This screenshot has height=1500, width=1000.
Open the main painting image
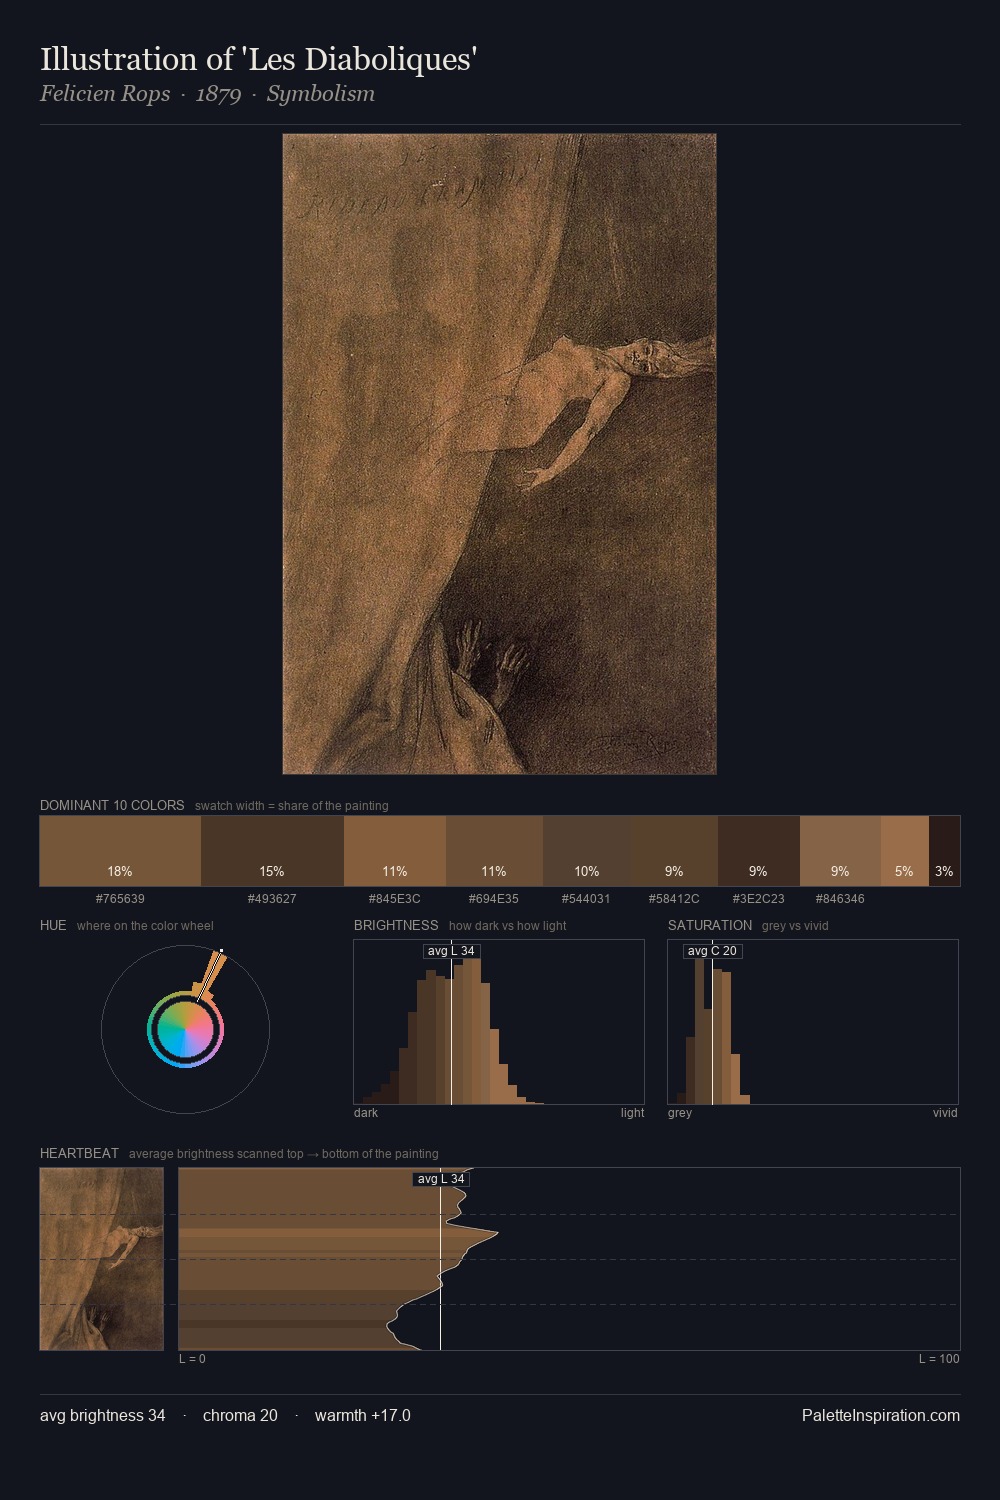pyautogui.click(x=499, y=454)
